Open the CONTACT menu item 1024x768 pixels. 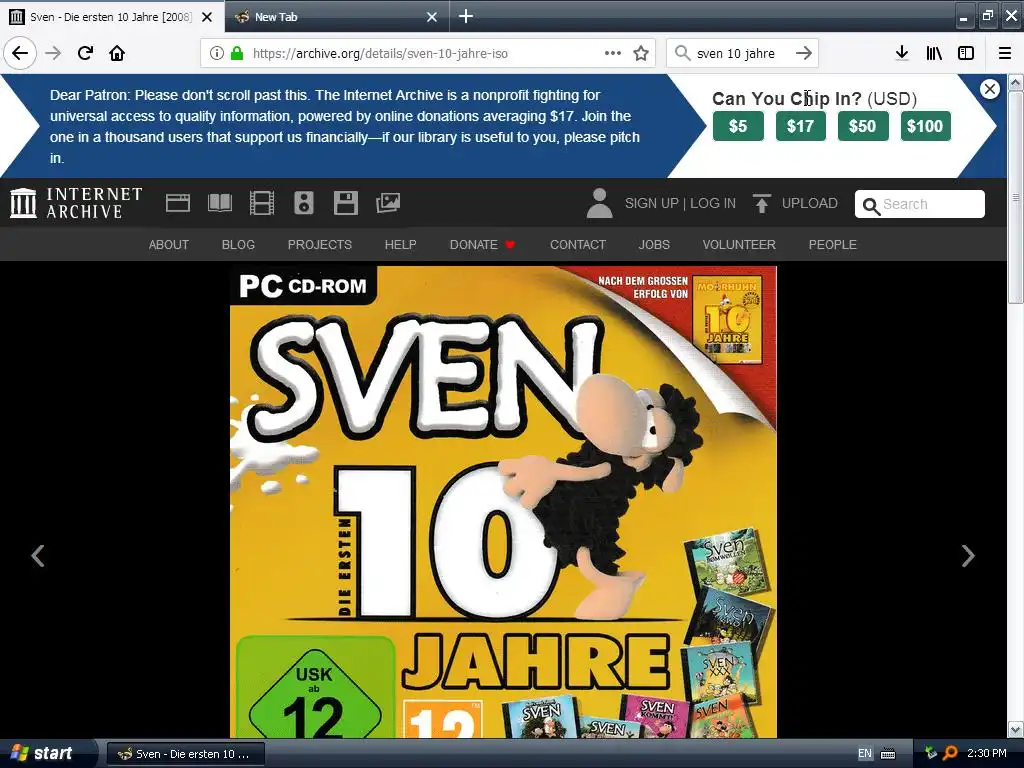pyautogui.click(x=578, y=244)
